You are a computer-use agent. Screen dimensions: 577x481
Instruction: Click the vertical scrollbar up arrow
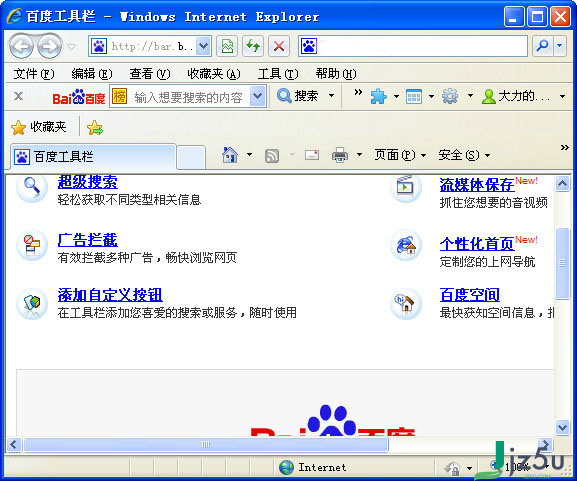[562, 183]
